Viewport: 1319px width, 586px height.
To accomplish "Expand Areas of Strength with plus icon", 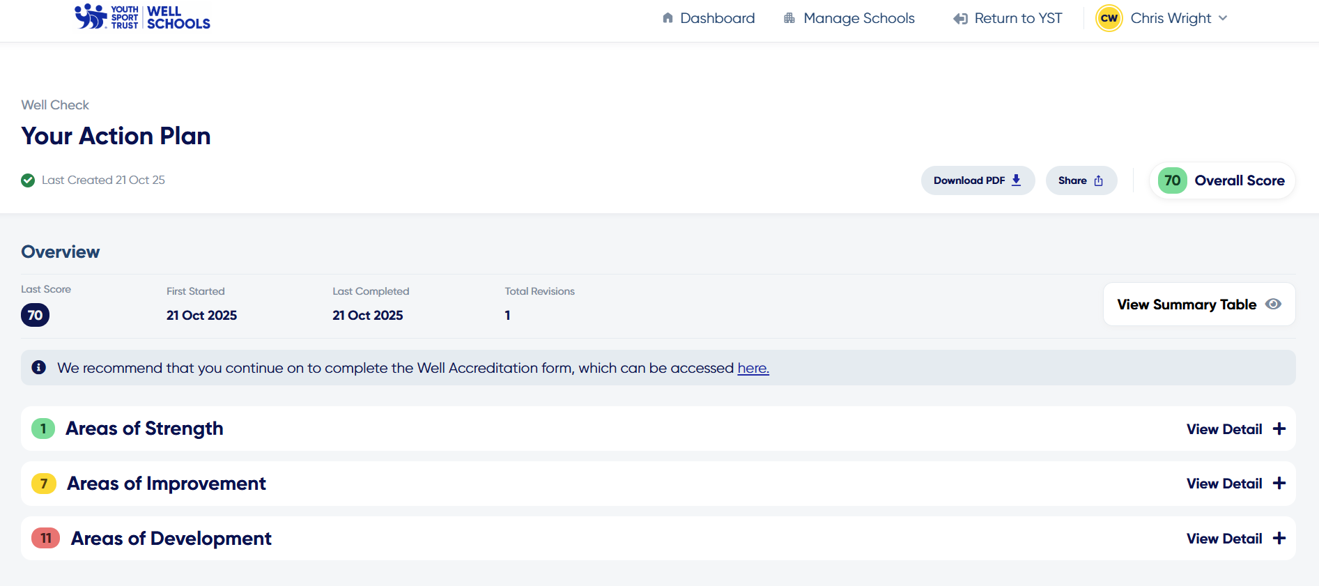I will click(1279, 429).
